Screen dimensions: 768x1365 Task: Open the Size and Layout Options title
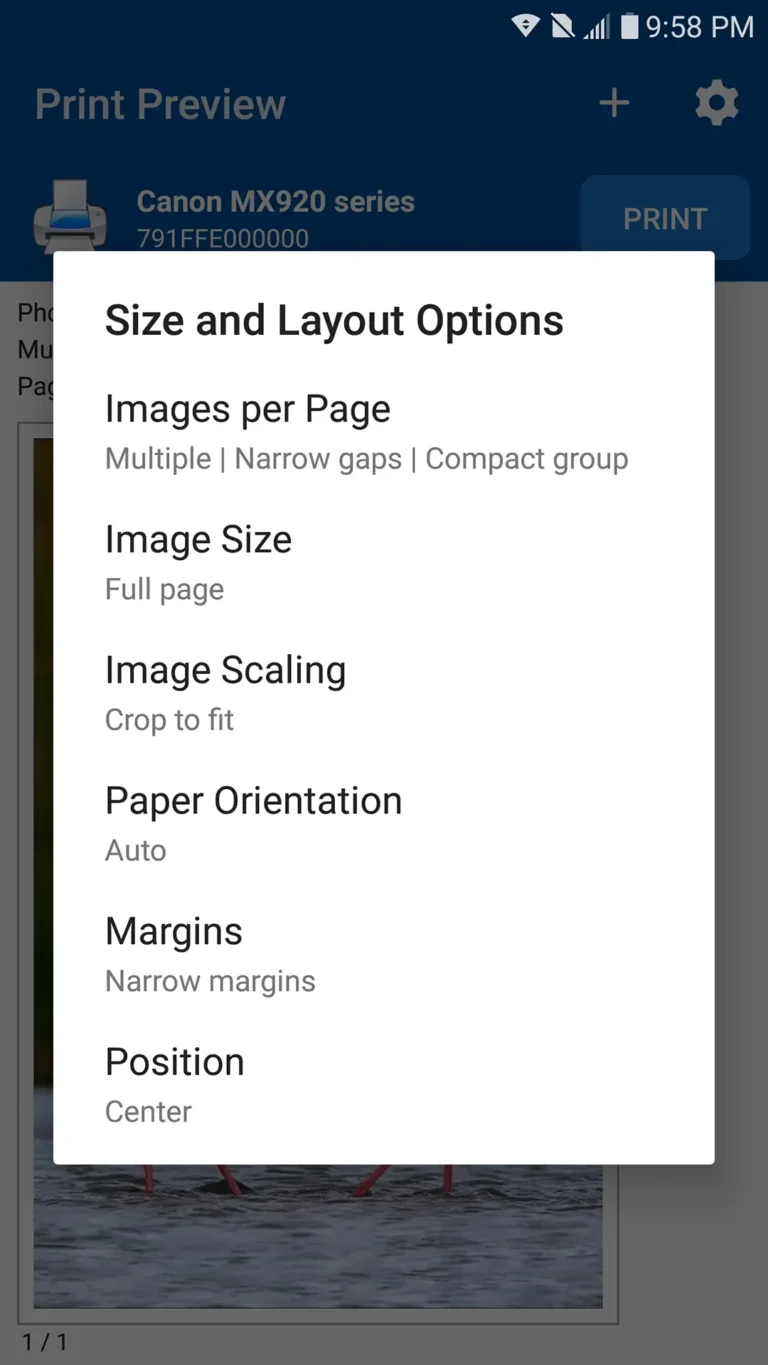[334, 320]
